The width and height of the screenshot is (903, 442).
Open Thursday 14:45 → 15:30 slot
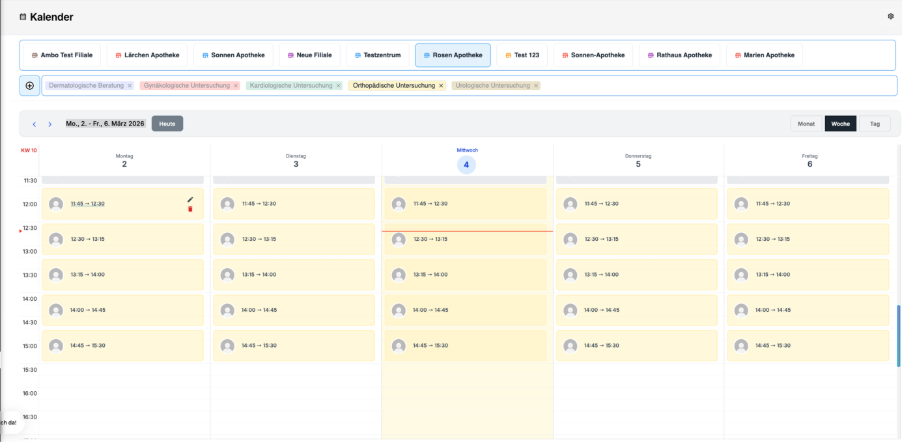[x=637, y=346]
